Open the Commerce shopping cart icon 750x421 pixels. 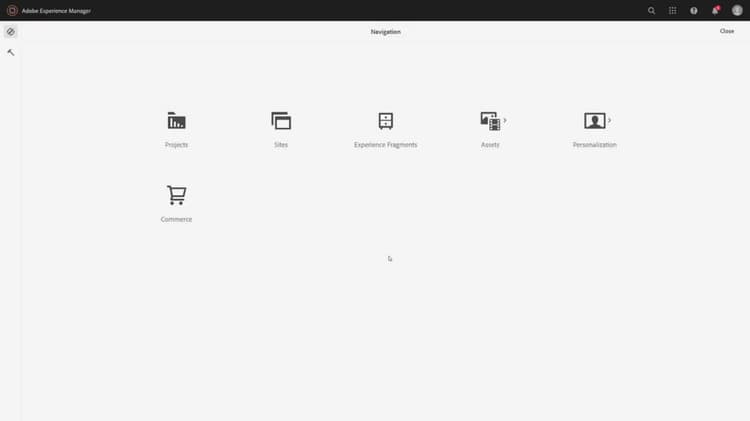176,195
